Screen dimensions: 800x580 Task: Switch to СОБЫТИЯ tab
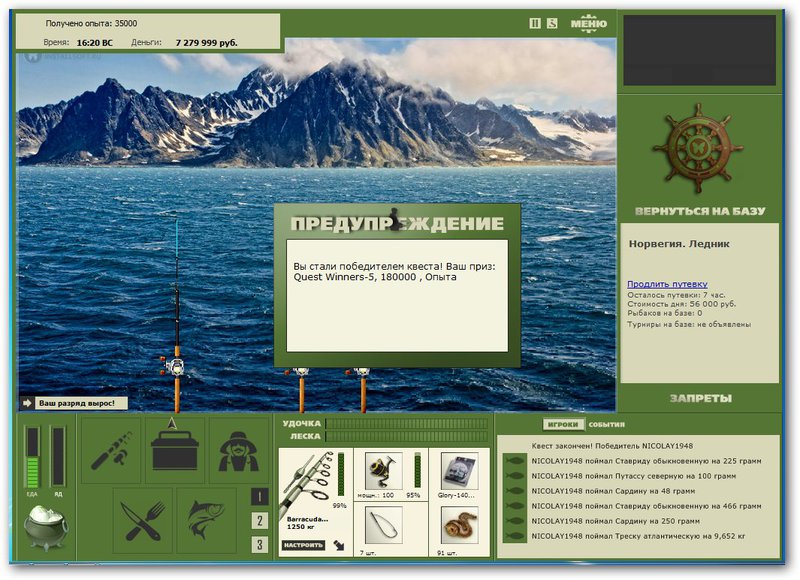[x=606, y=424]
